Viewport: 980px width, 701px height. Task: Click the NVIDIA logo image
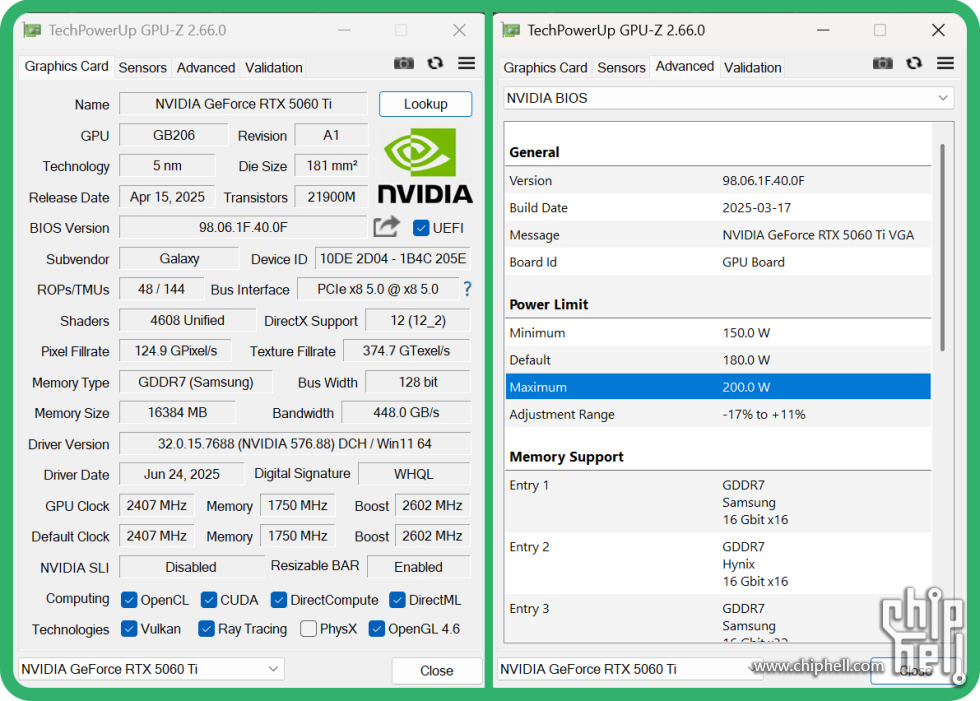click(425, 166)
